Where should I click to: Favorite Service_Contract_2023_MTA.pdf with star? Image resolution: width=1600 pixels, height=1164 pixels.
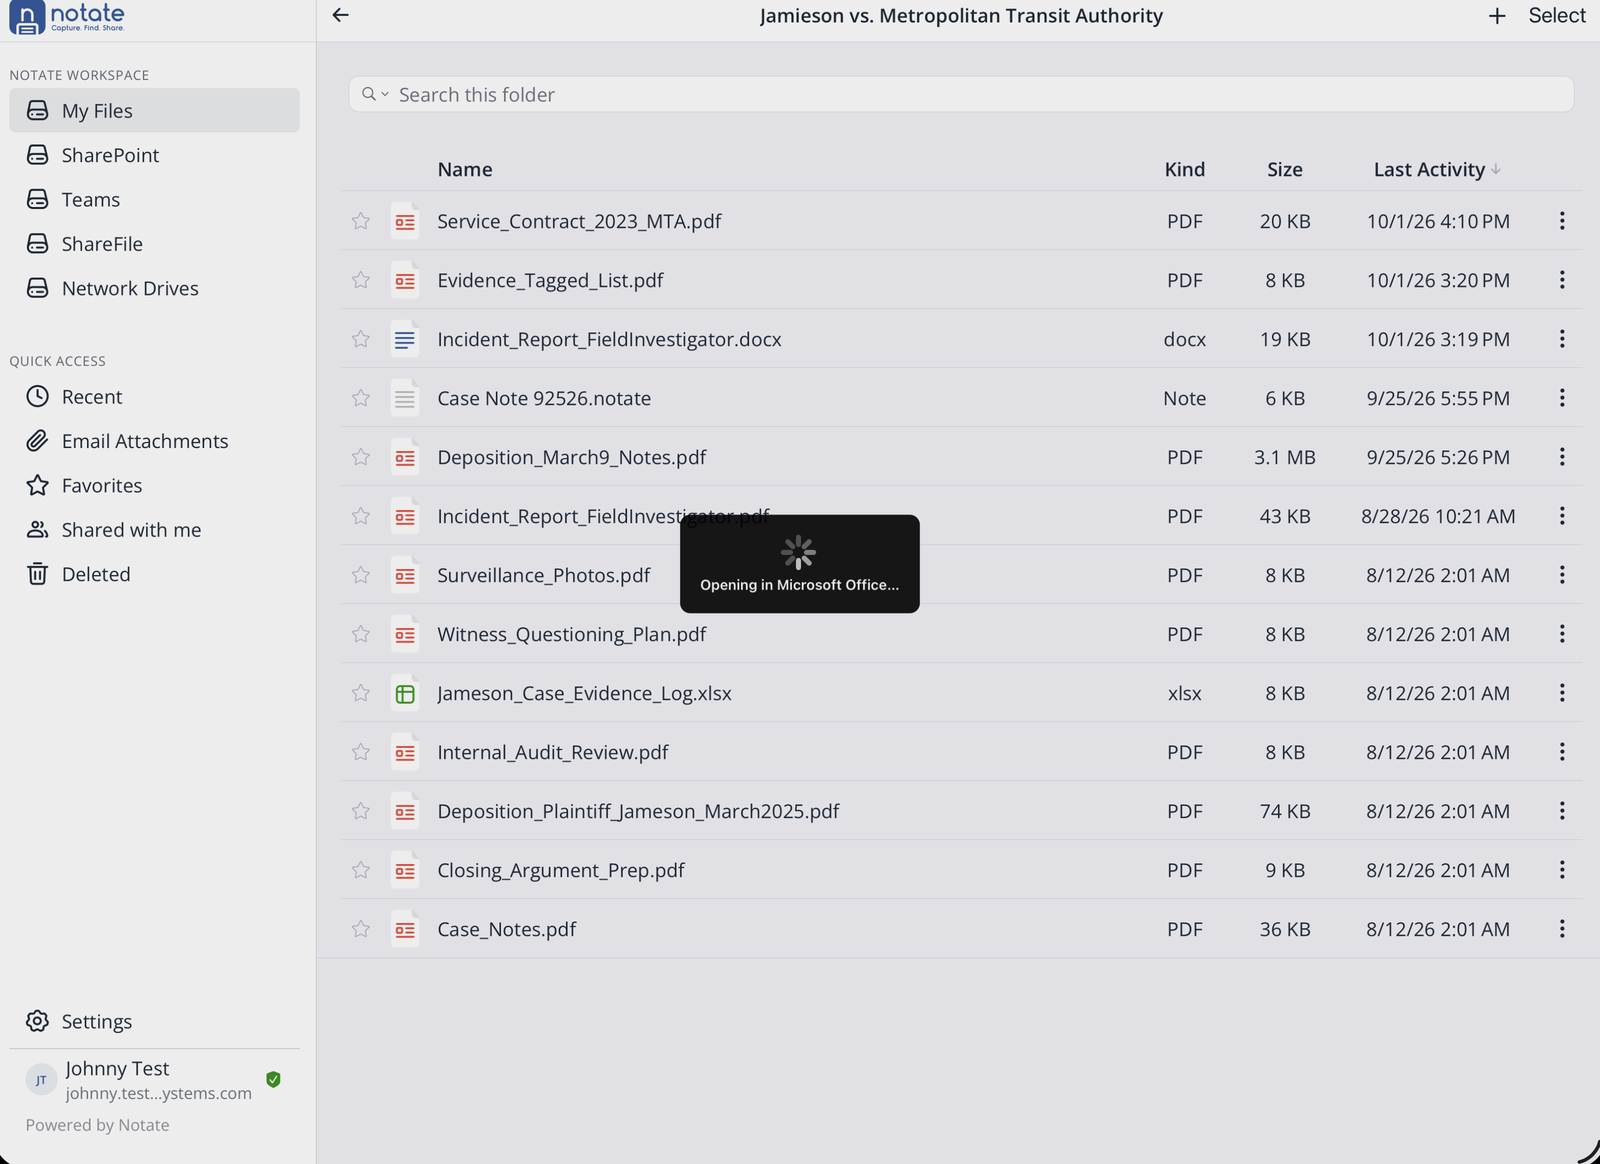361,221
